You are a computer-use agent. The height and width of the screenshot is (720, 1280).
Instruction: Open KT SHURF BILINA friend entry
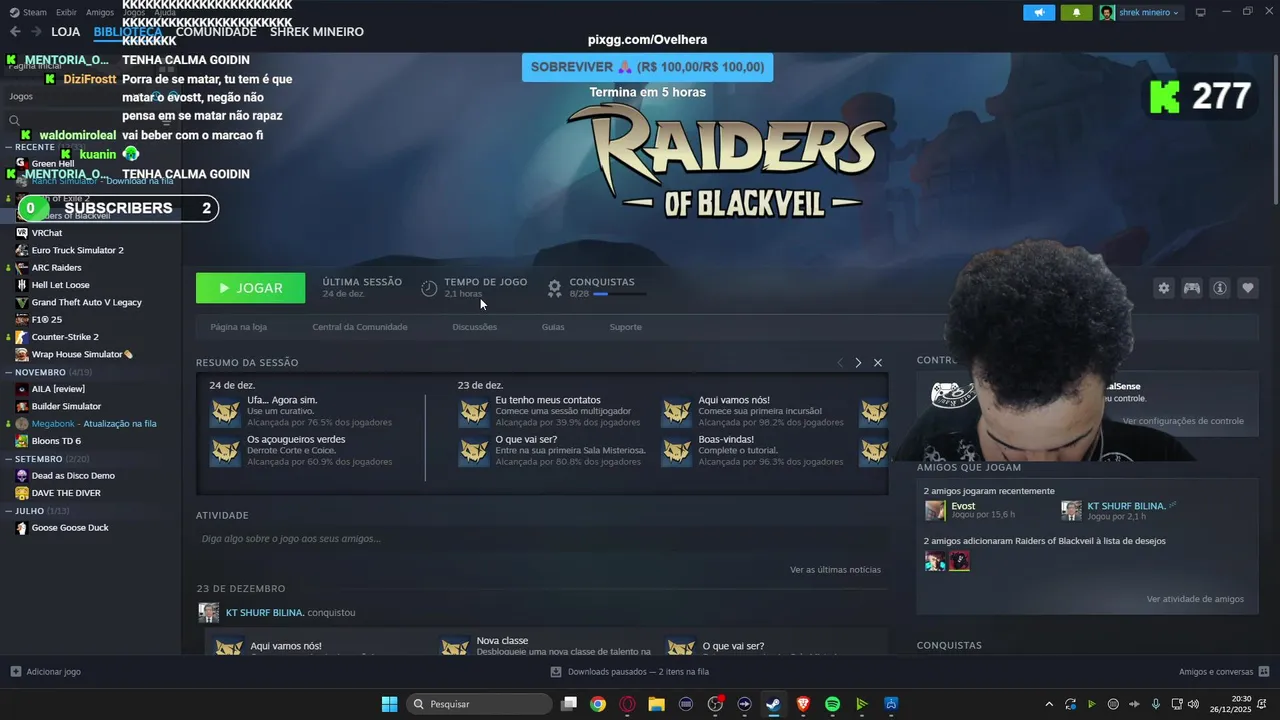(1126, 506)
